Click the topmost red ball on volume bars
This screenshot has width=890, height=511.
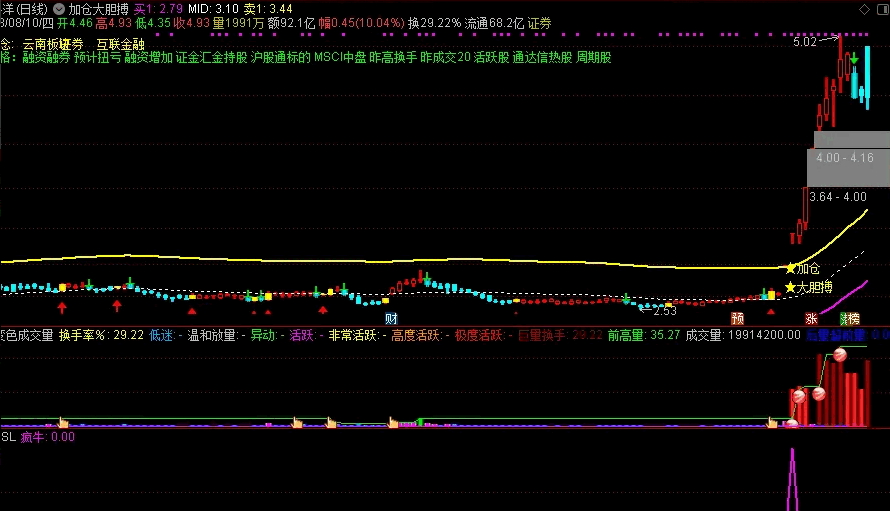tap(840, 355)
